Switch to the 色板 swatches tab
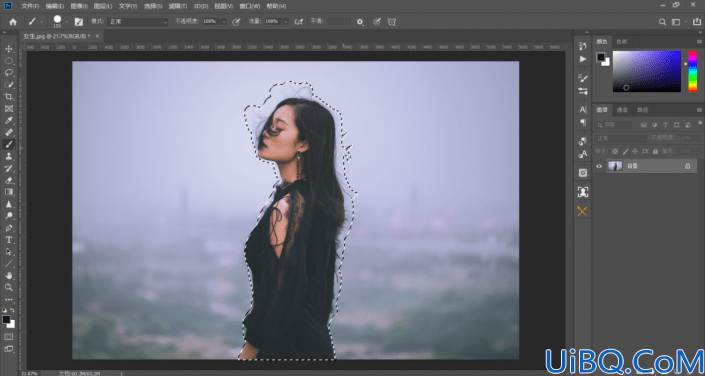Image resolution: width=705 pixels, height=376 pixels. (x=621, y=42)
